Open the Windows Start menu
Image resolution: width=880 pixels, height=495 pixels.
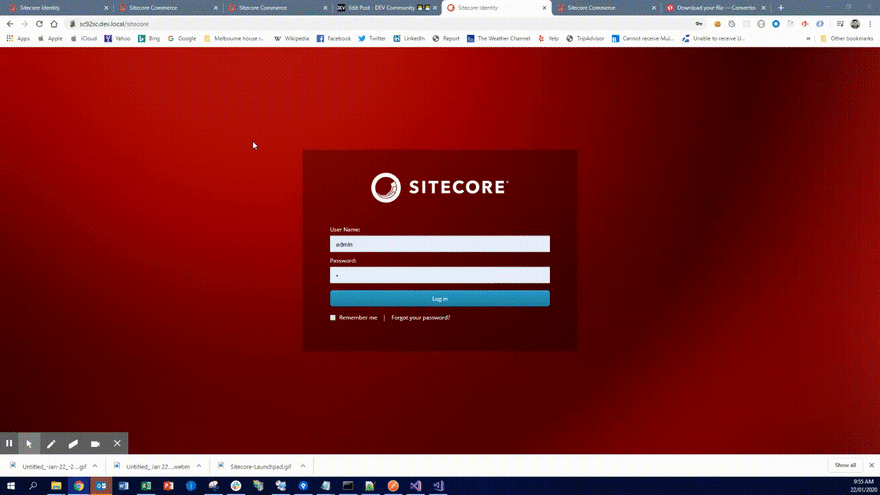[x=11, y=485]
